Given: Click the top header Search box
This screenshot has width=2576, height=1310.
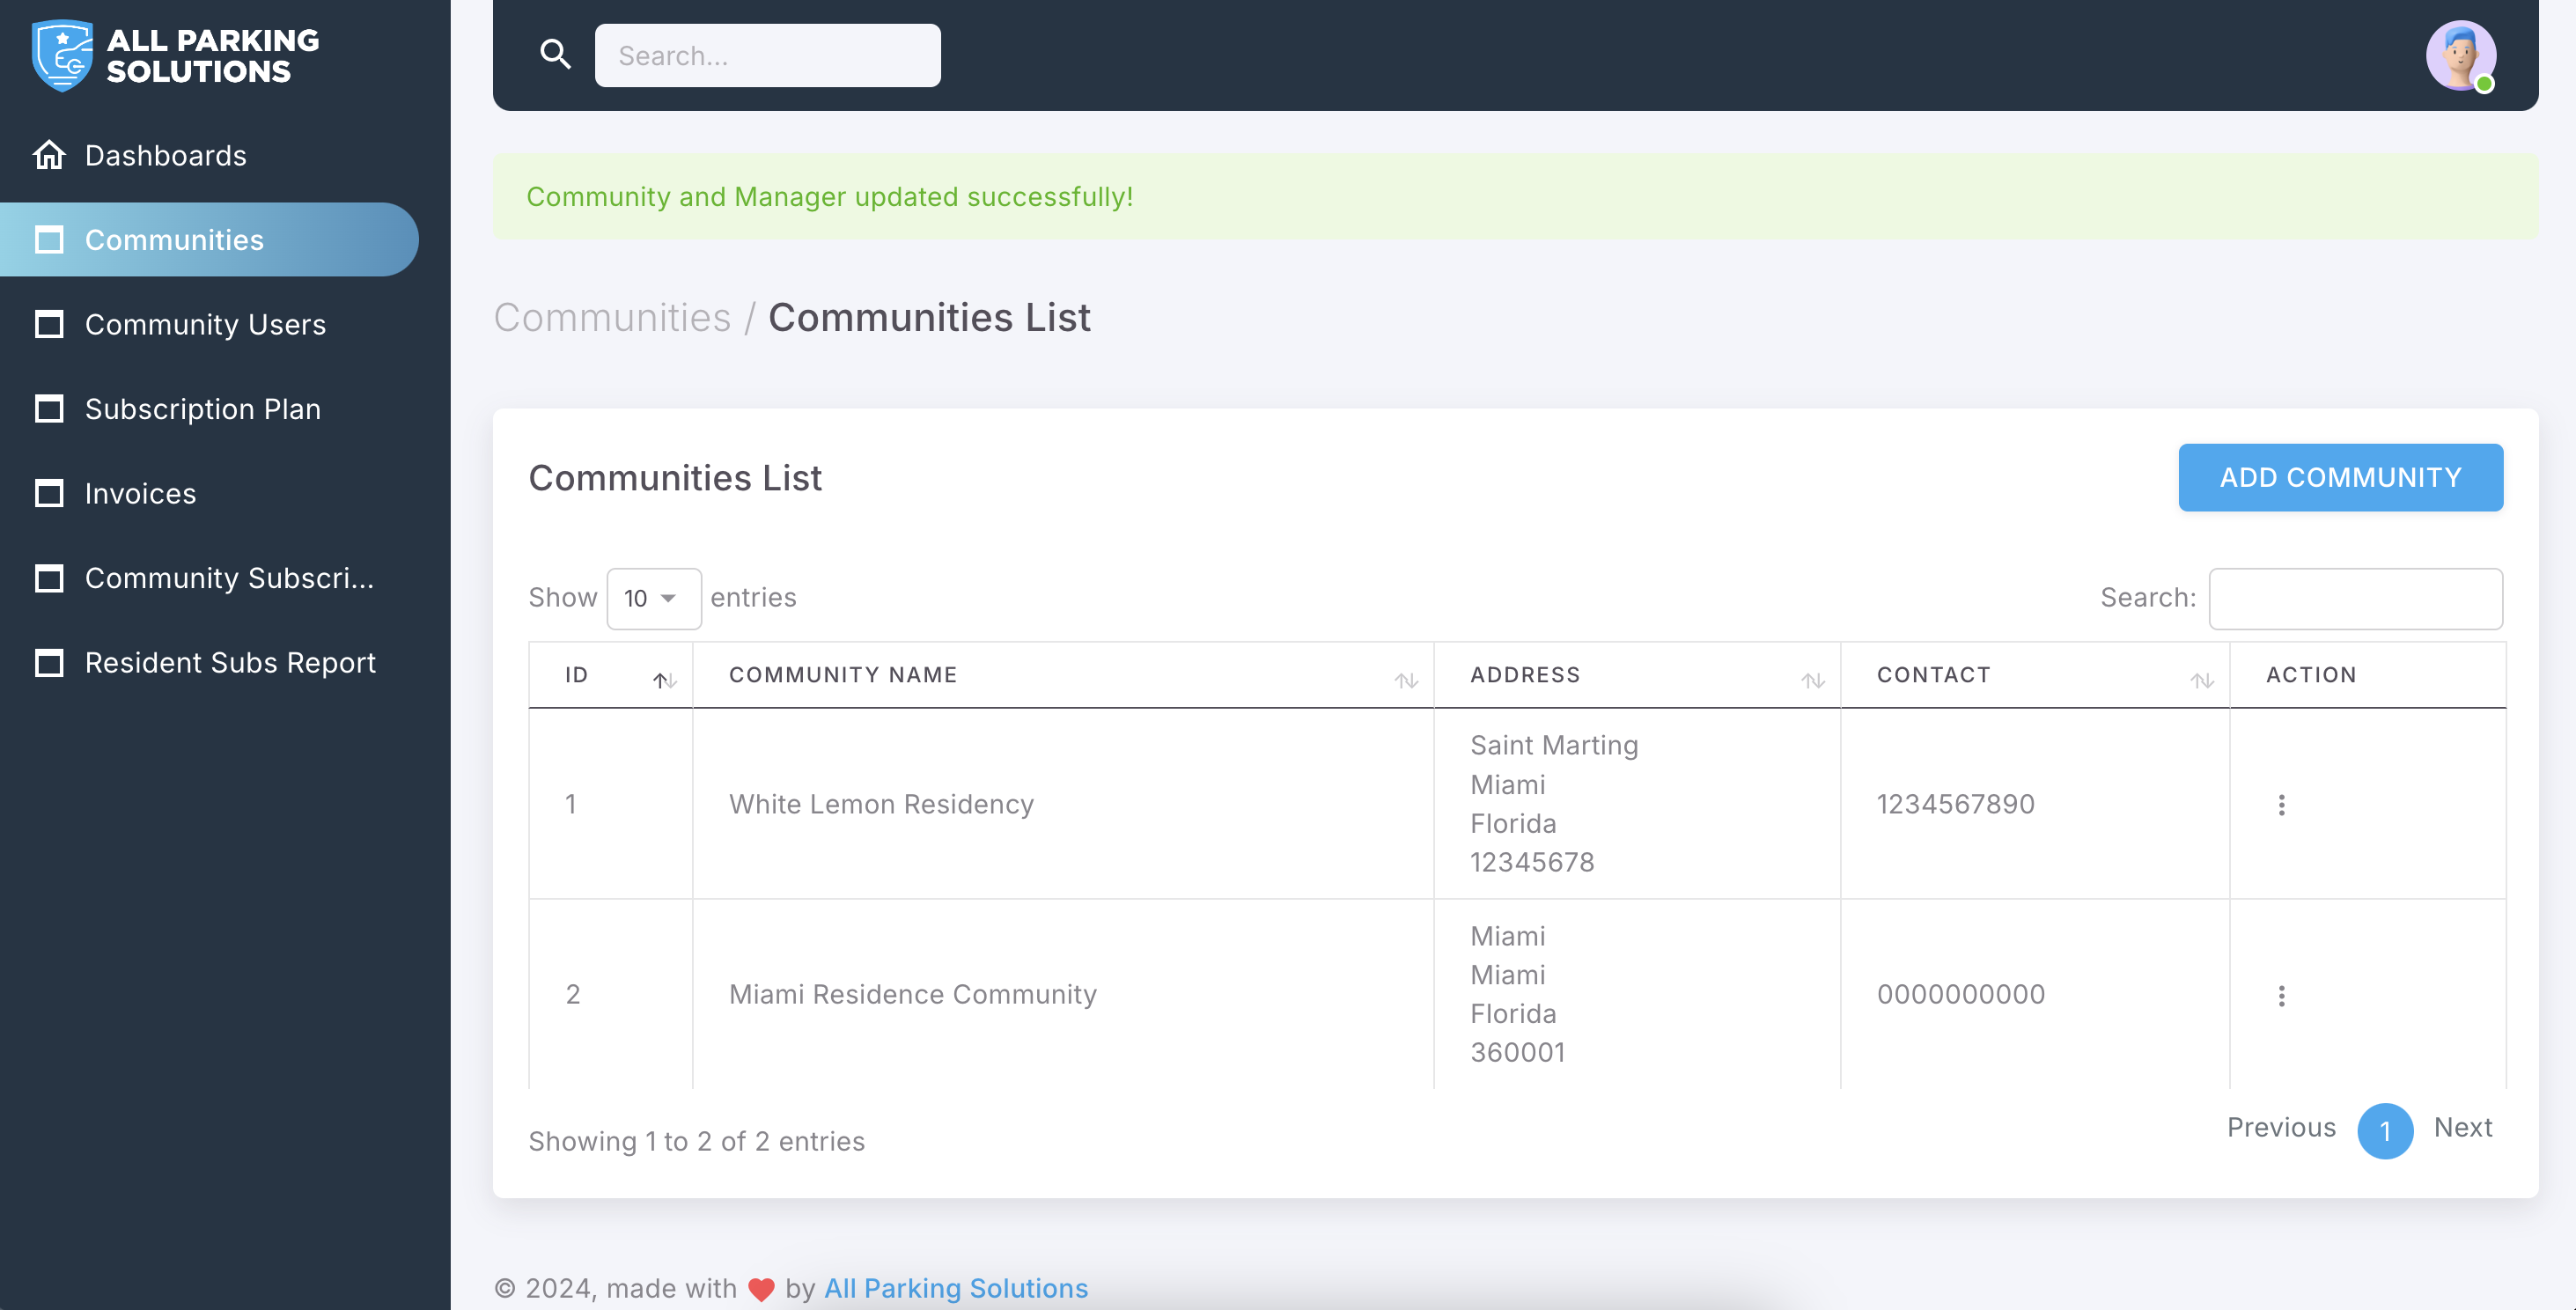Looking at the screenshot, I should click(767, 56).
